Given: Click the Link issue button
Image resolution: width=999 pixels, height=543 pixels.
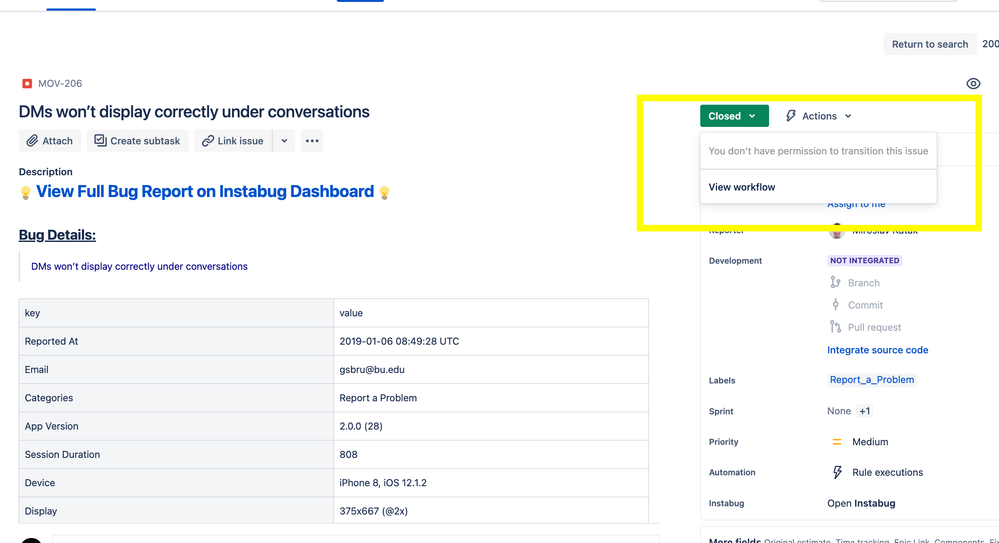Looking at the screenshot, I should point(233,141).
